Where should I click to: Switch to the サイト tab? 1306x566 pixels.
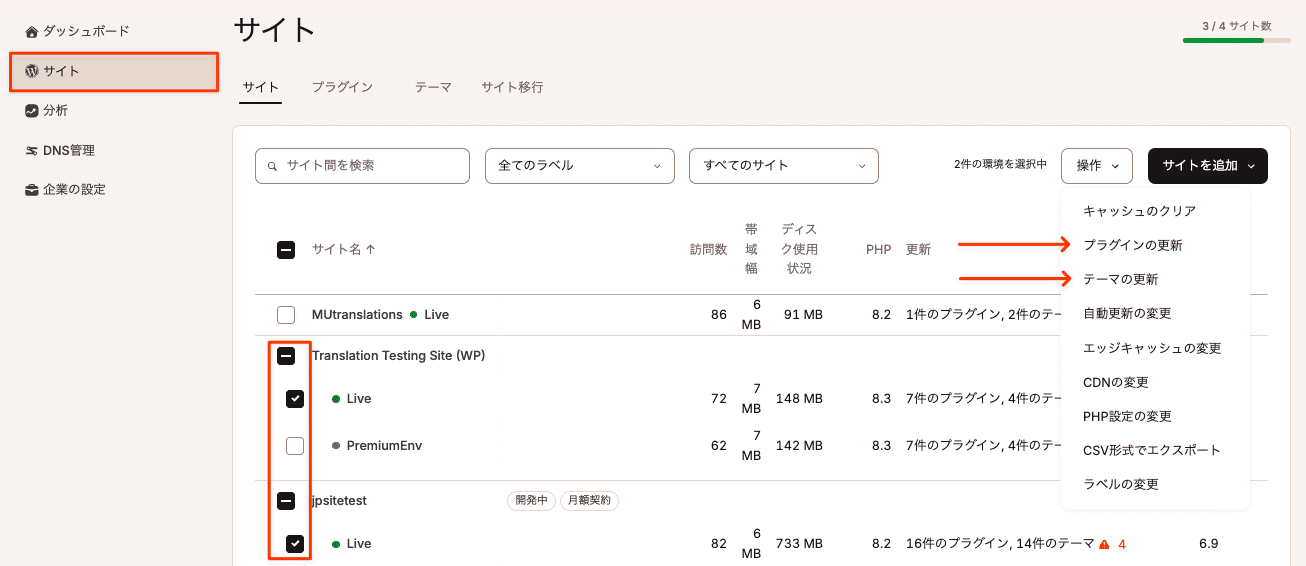tap(261, 87)
